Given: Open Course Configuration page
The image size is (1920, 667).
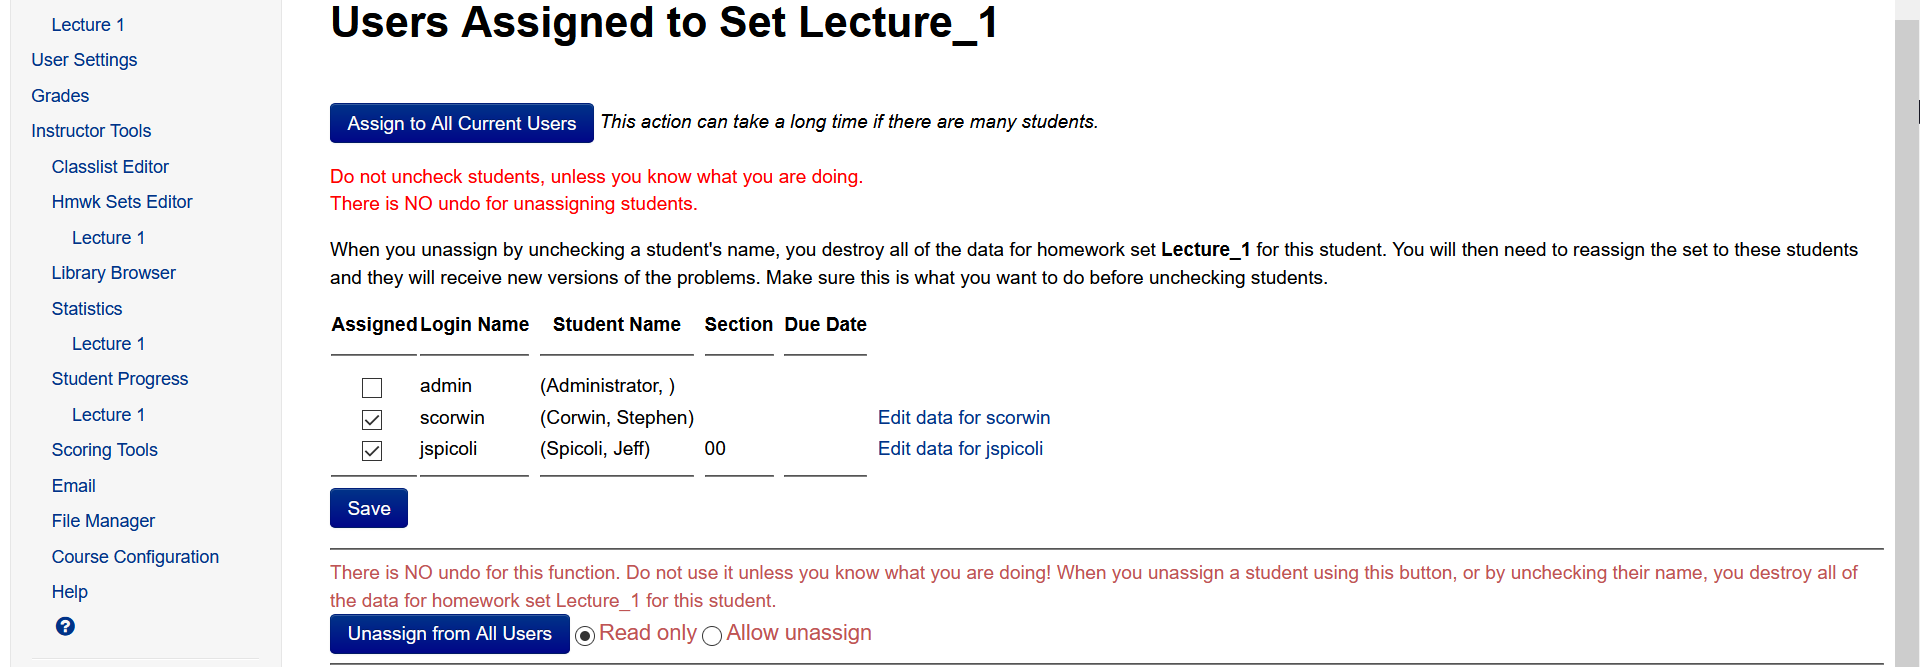Looking at the screenshot, I should tap(135, 557).
